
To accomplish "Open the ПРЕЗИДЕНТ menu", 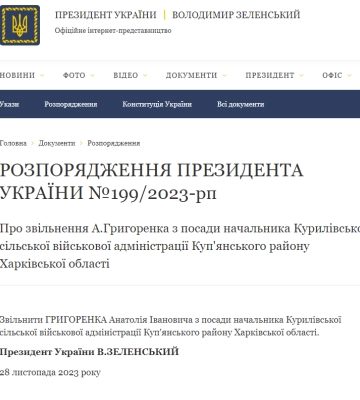I will click(x=270, y=75).
